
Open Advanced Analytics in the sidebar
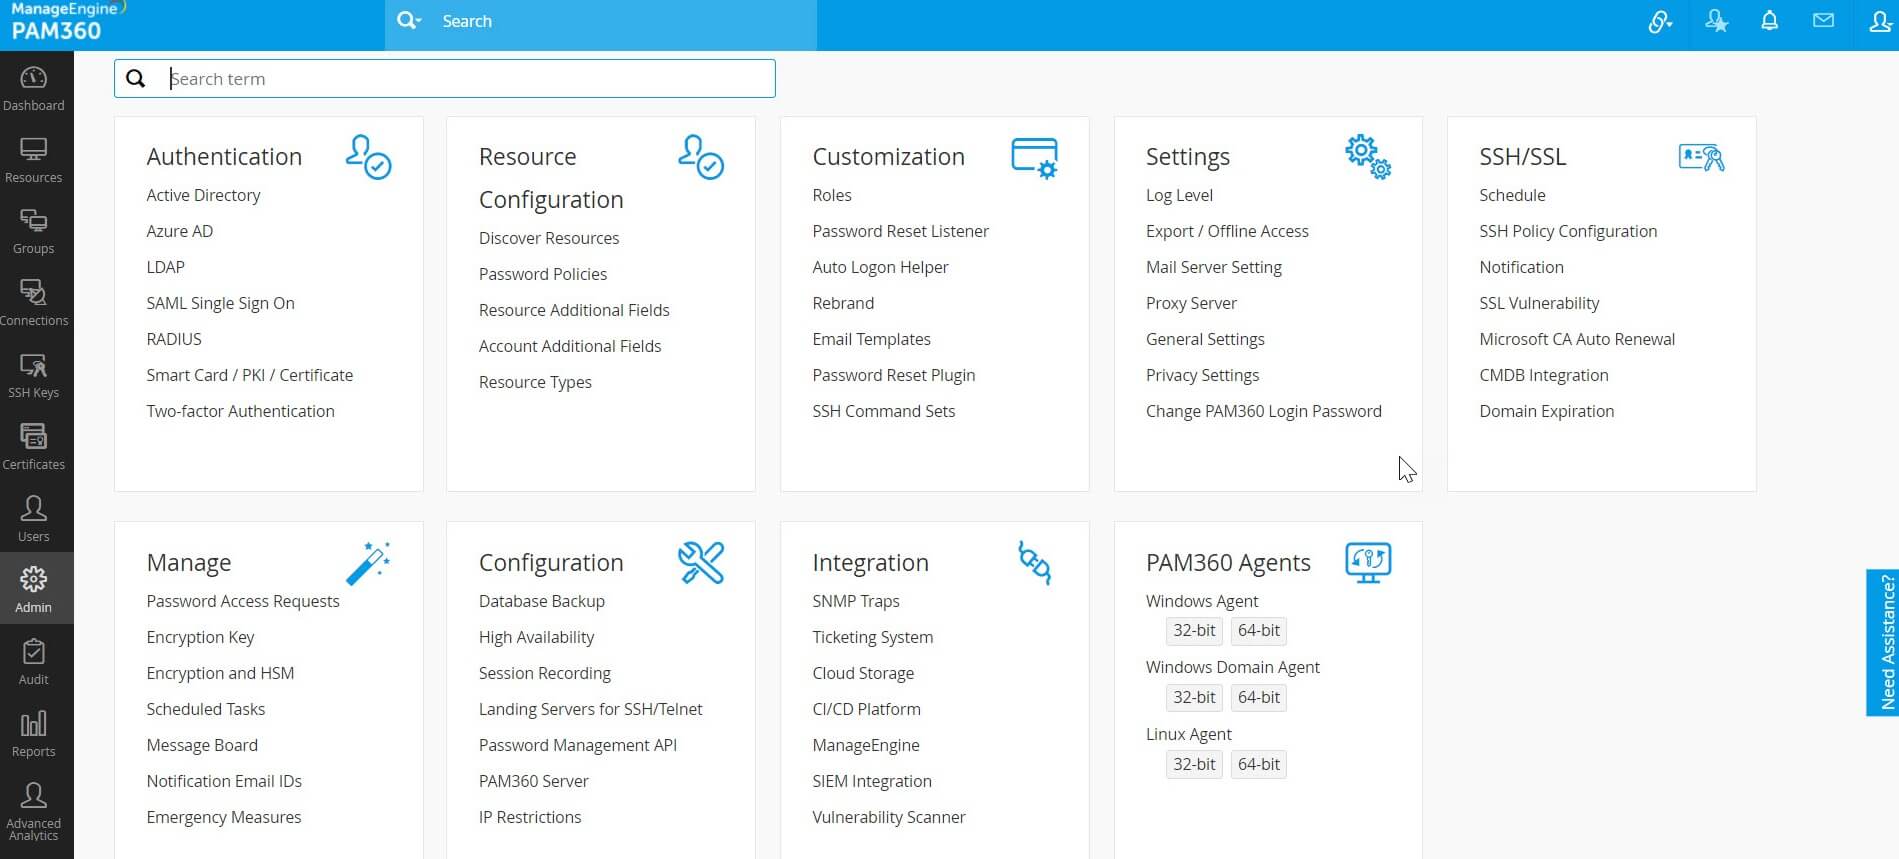34,812
